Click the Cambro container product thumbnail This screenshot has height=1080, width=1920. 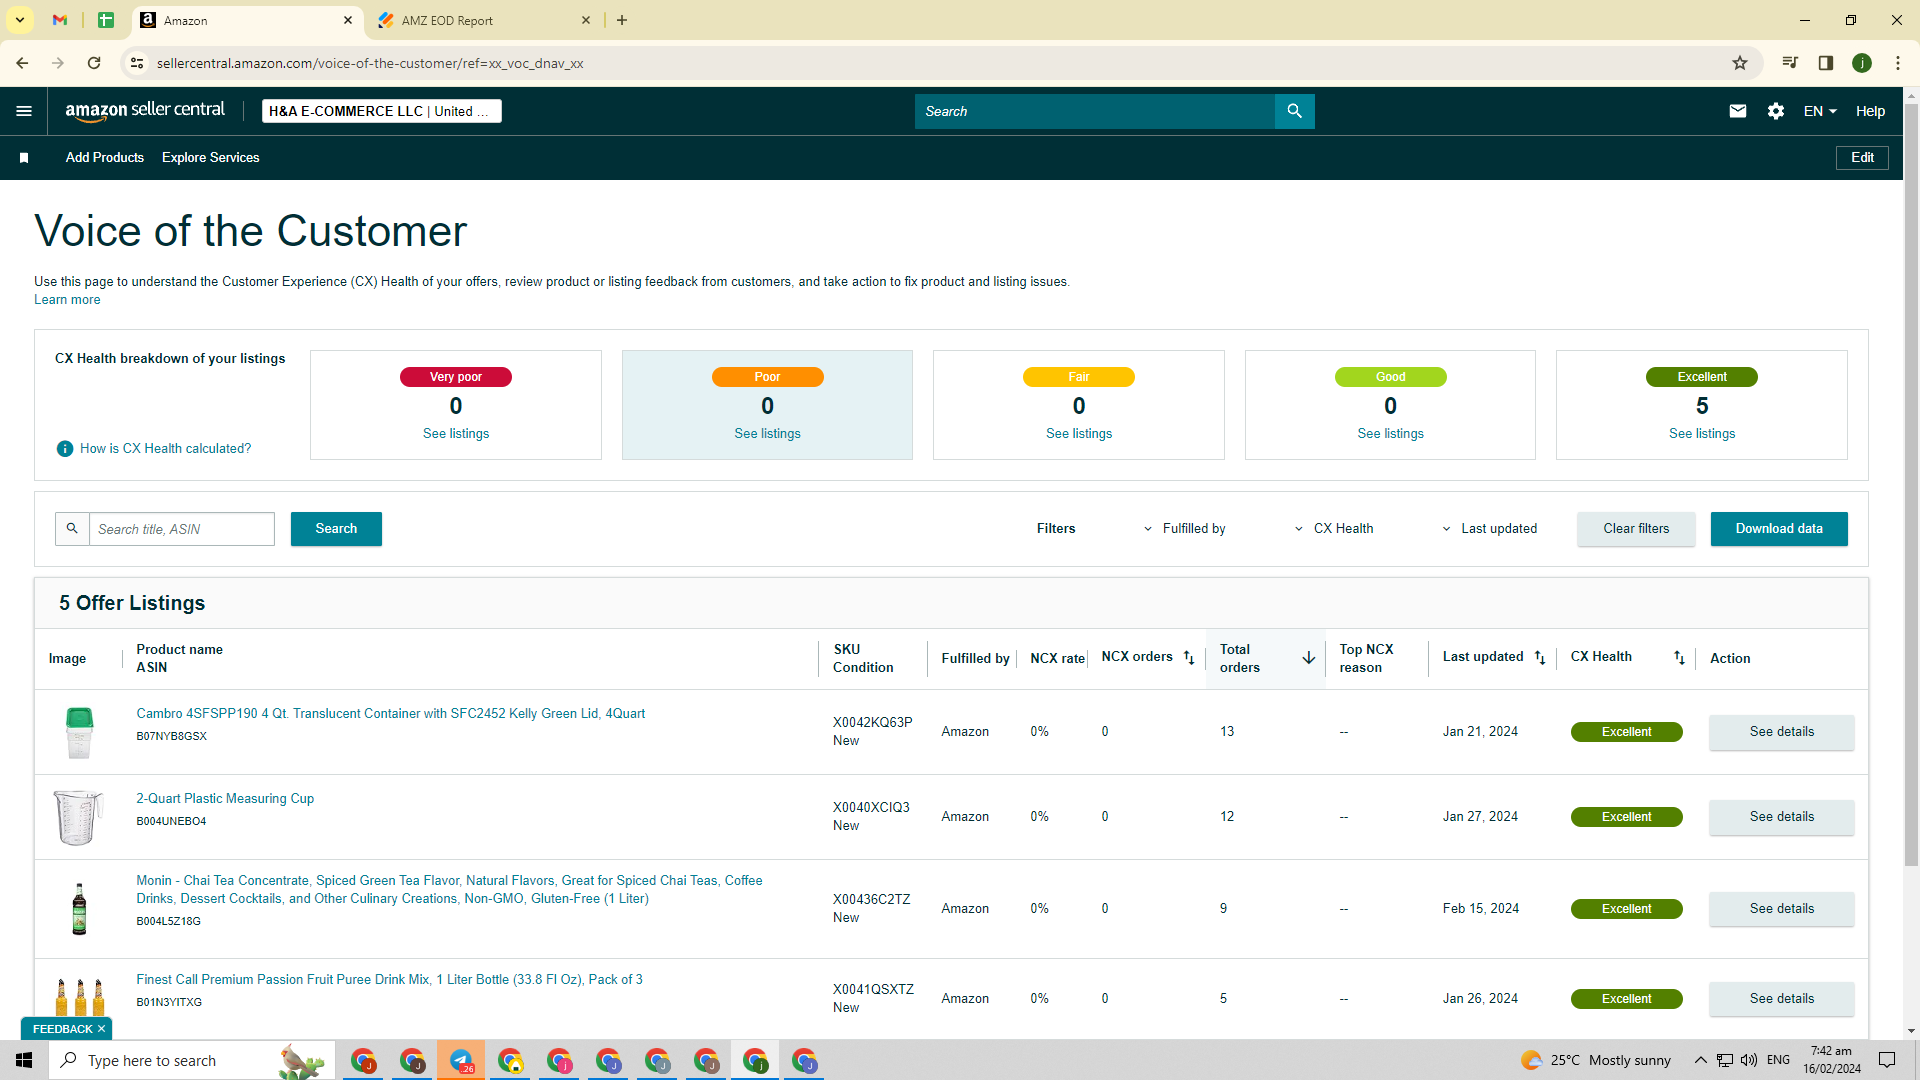tap(79, 732)
